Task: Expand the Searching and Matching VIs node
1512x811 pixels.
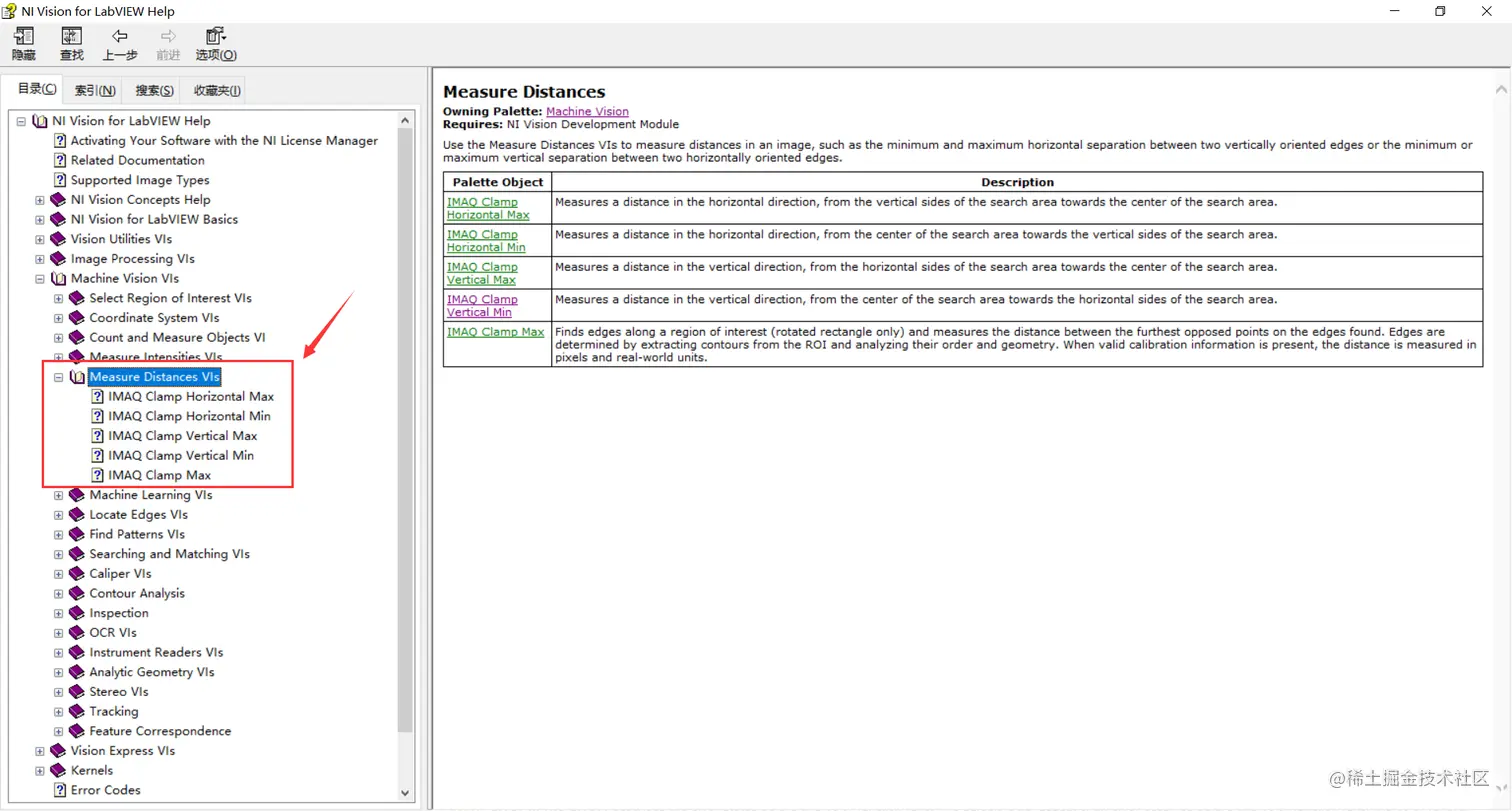Action: [x=59, y=554]
